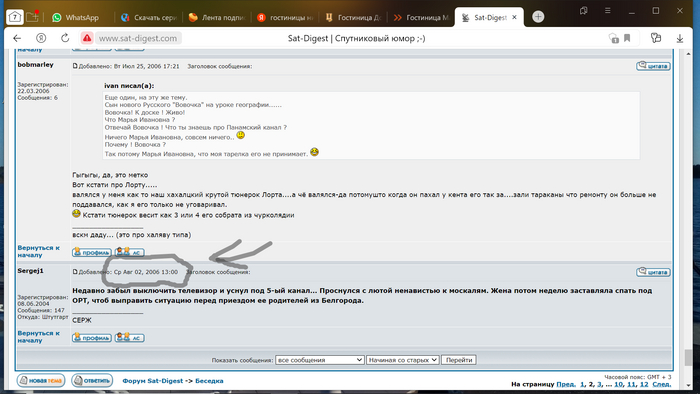Open the Yandex account icon next to back
700x394 pixels.
coord(41,38)
